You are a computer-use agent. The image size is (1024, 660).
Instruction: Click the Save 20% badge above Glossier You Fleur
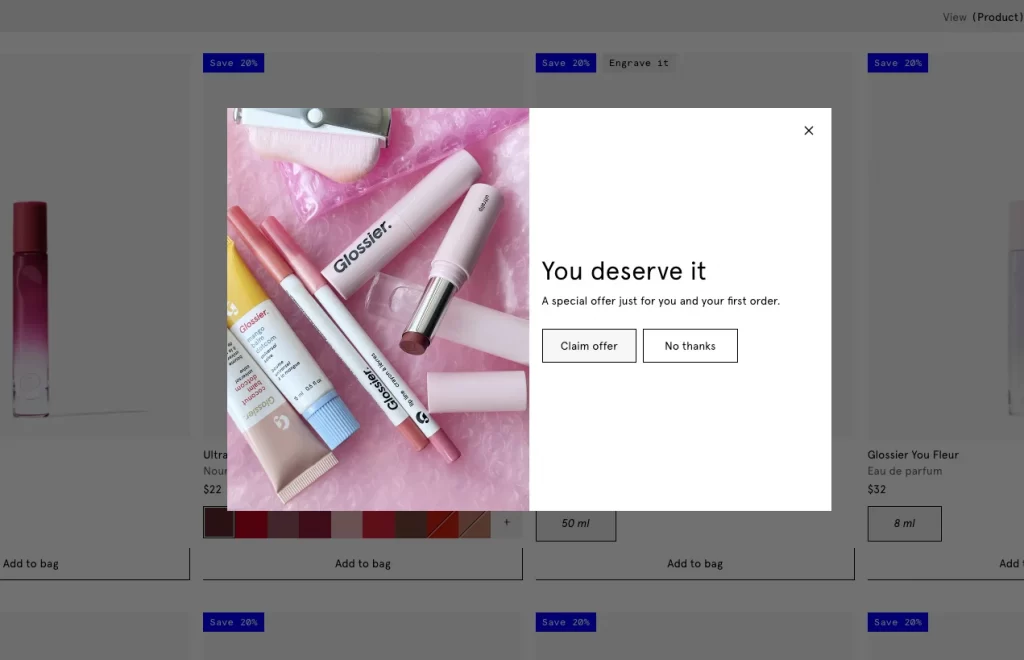click(897, 63)
